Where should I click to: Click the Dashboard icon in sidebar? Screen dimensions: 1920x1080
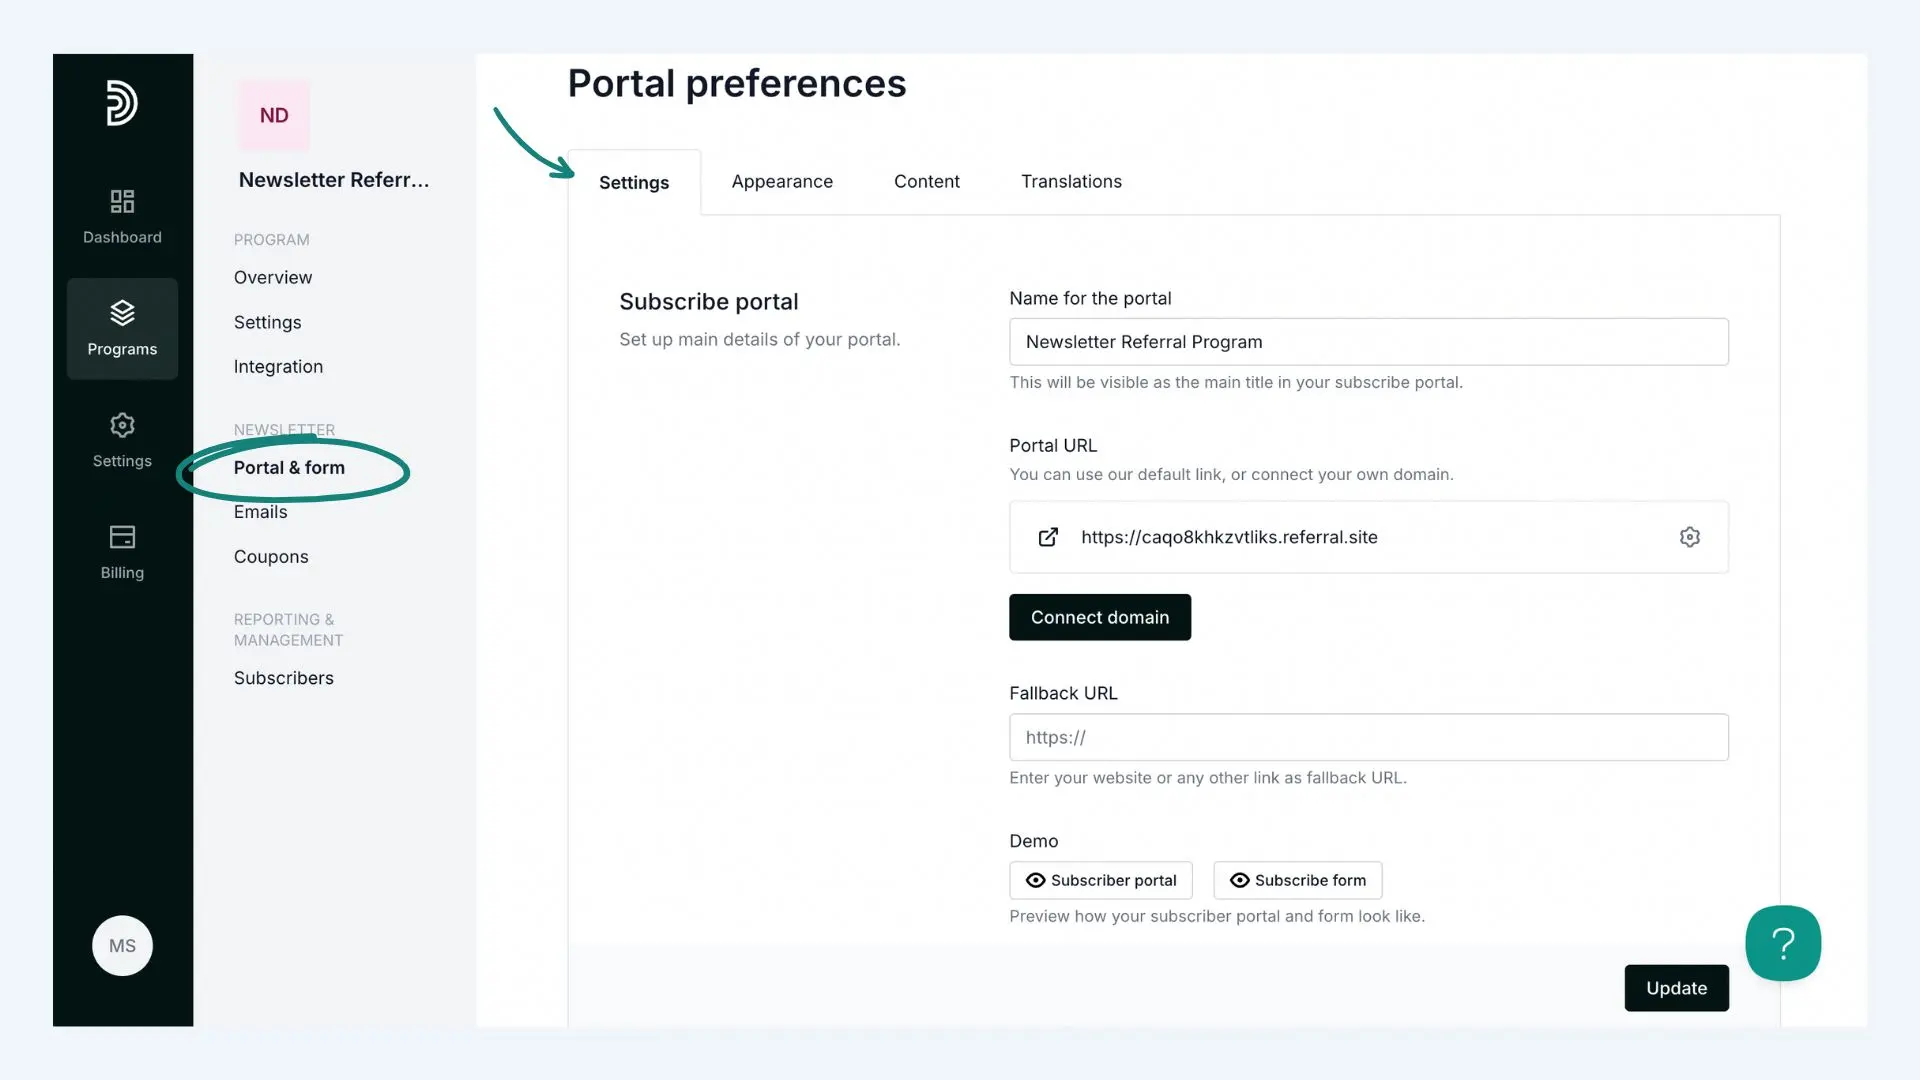(121, 214)
